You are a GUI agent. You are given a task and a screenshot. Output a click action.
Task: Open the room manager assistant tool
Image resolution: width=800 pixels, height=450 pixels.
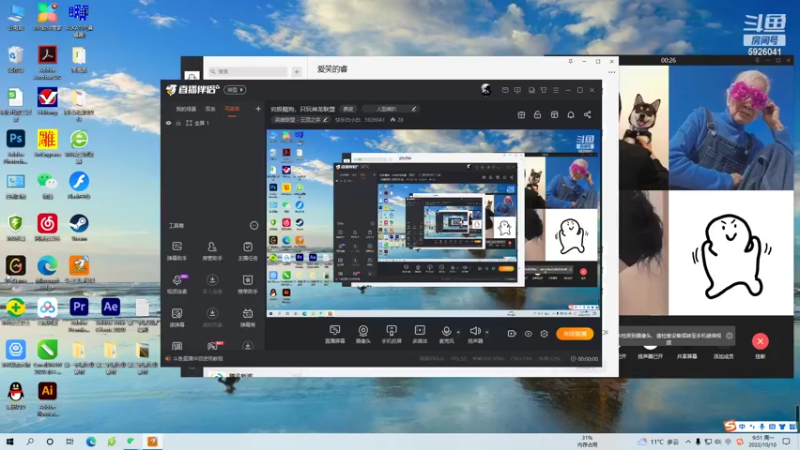point(212,251)
